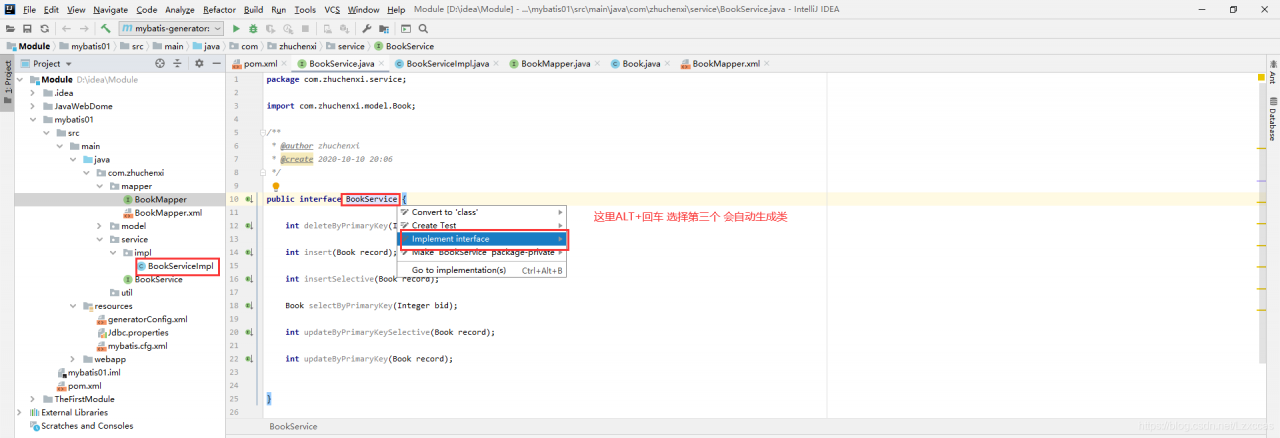Click the BookService breadcrumb at editor bottom
Screen dimensions: 1280x438
[293, 426]
